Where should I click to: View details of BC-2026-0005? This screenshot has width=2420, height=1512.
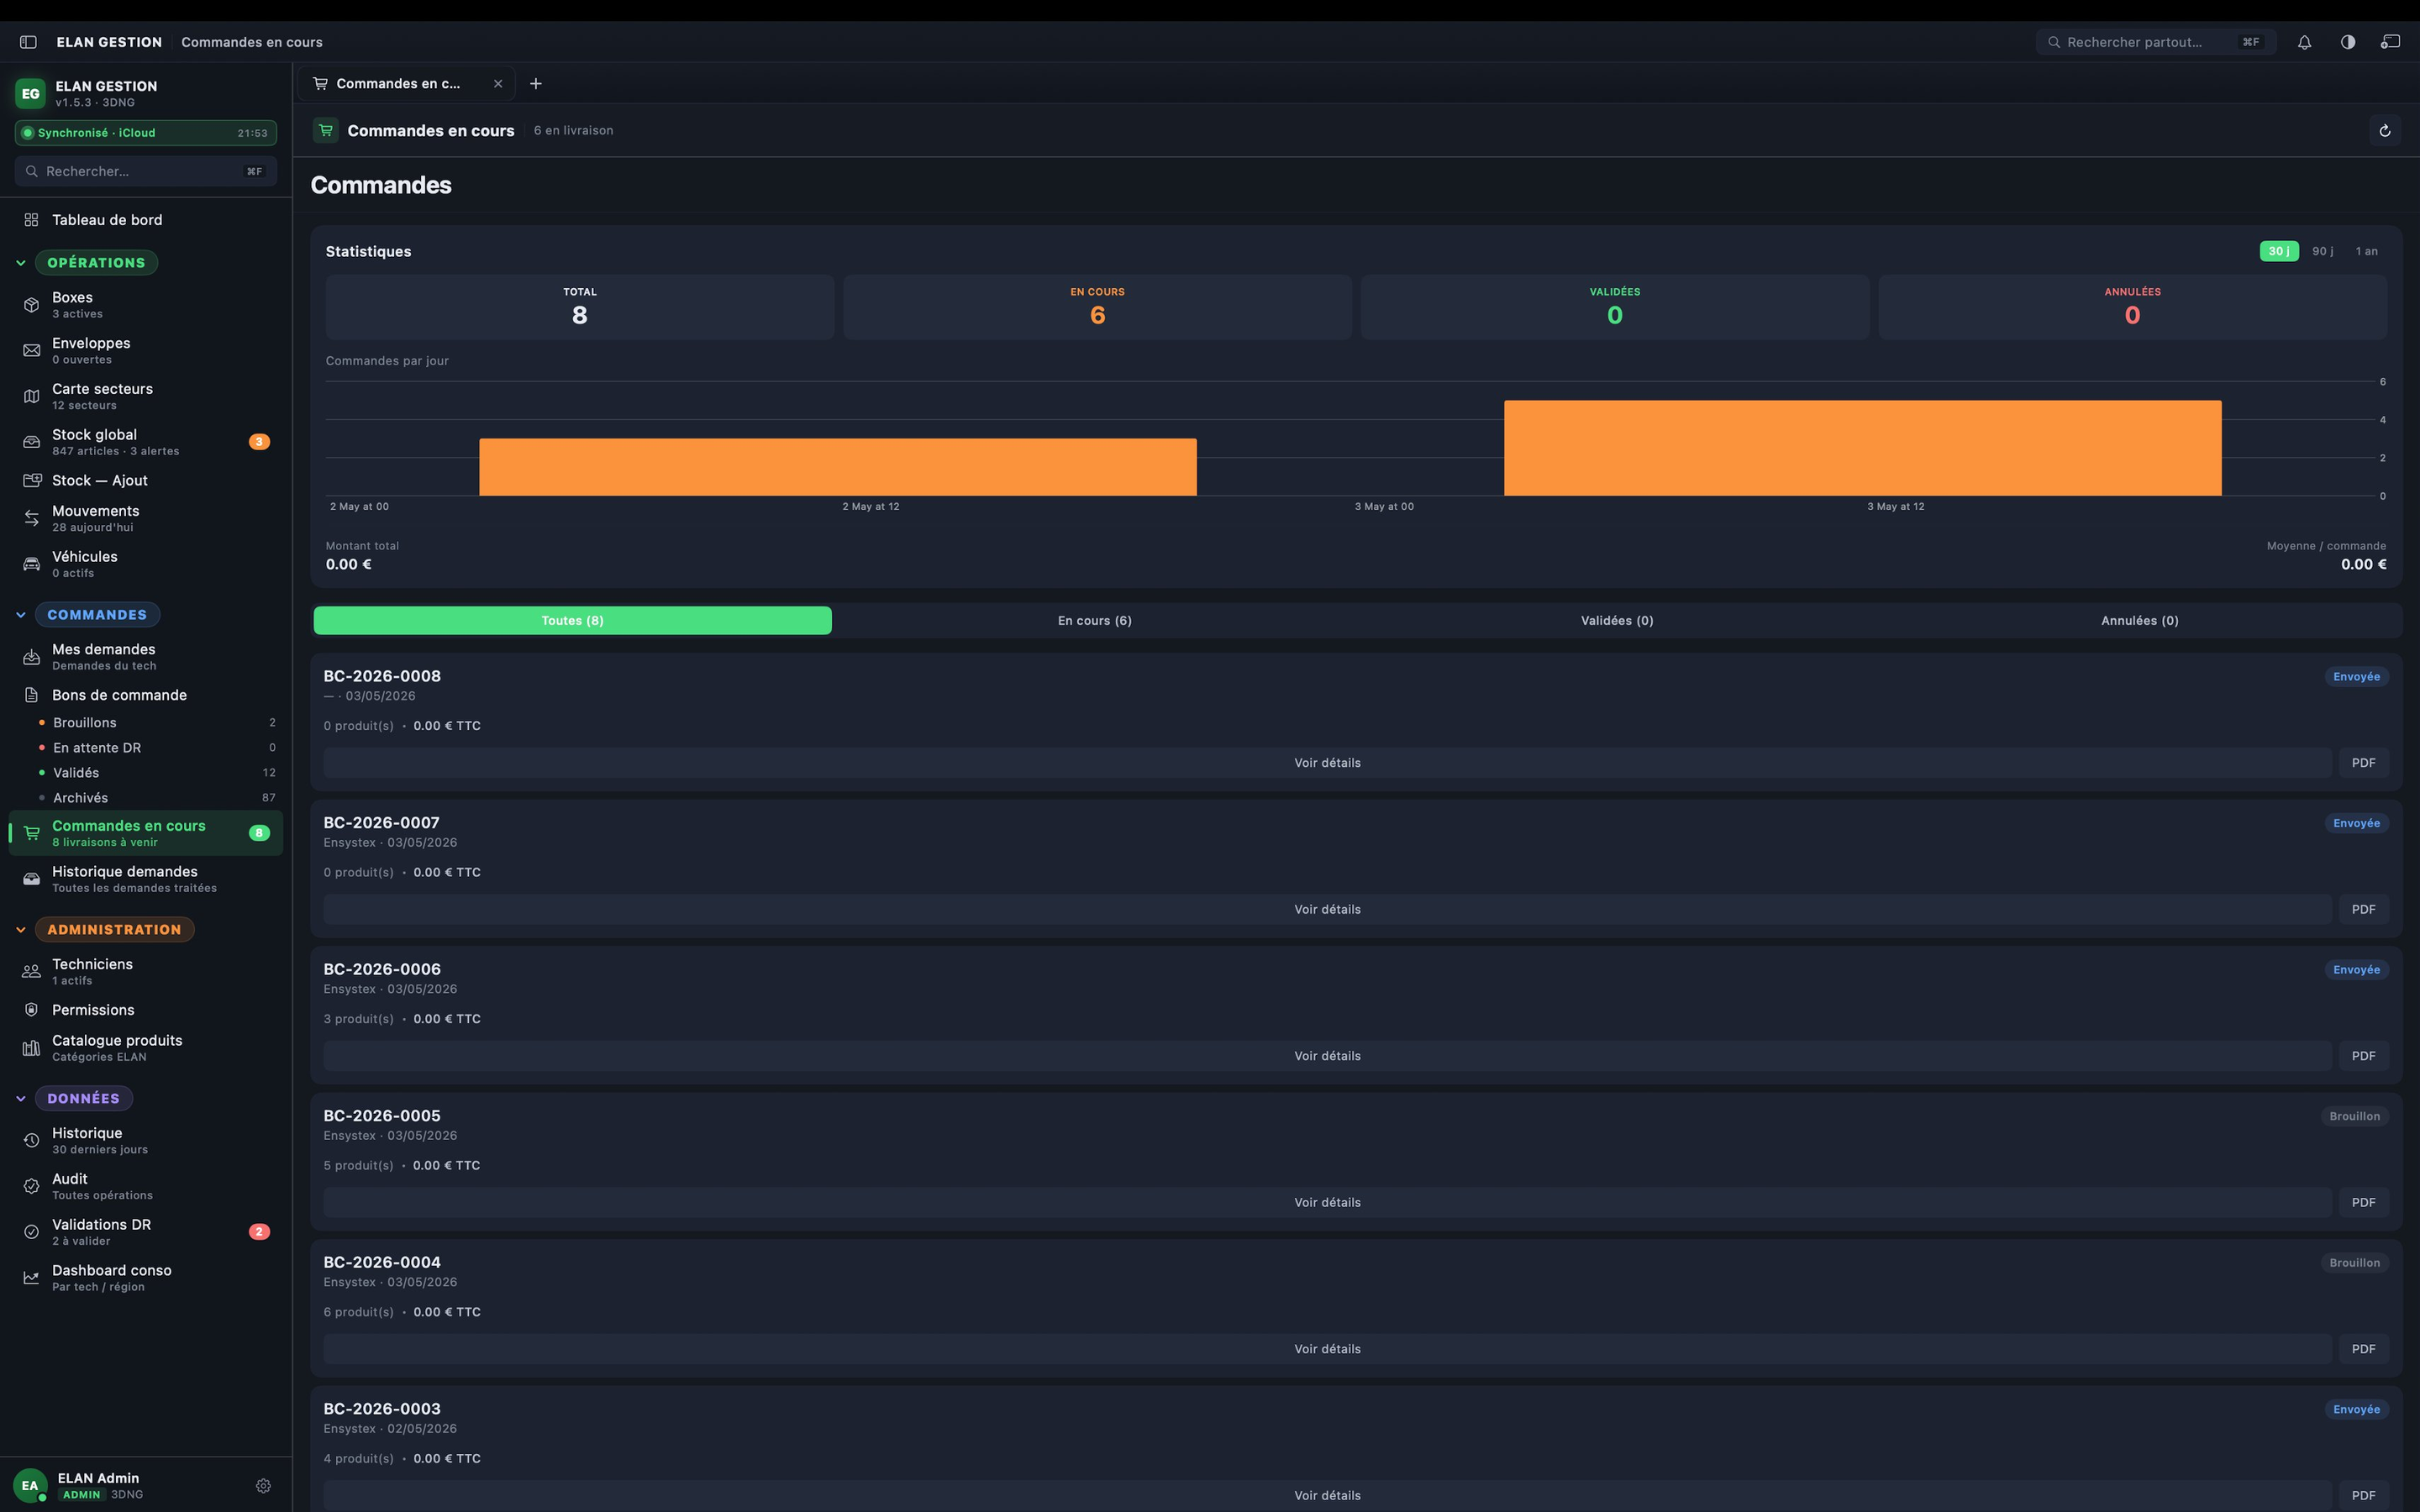tap(1327, 1203)
